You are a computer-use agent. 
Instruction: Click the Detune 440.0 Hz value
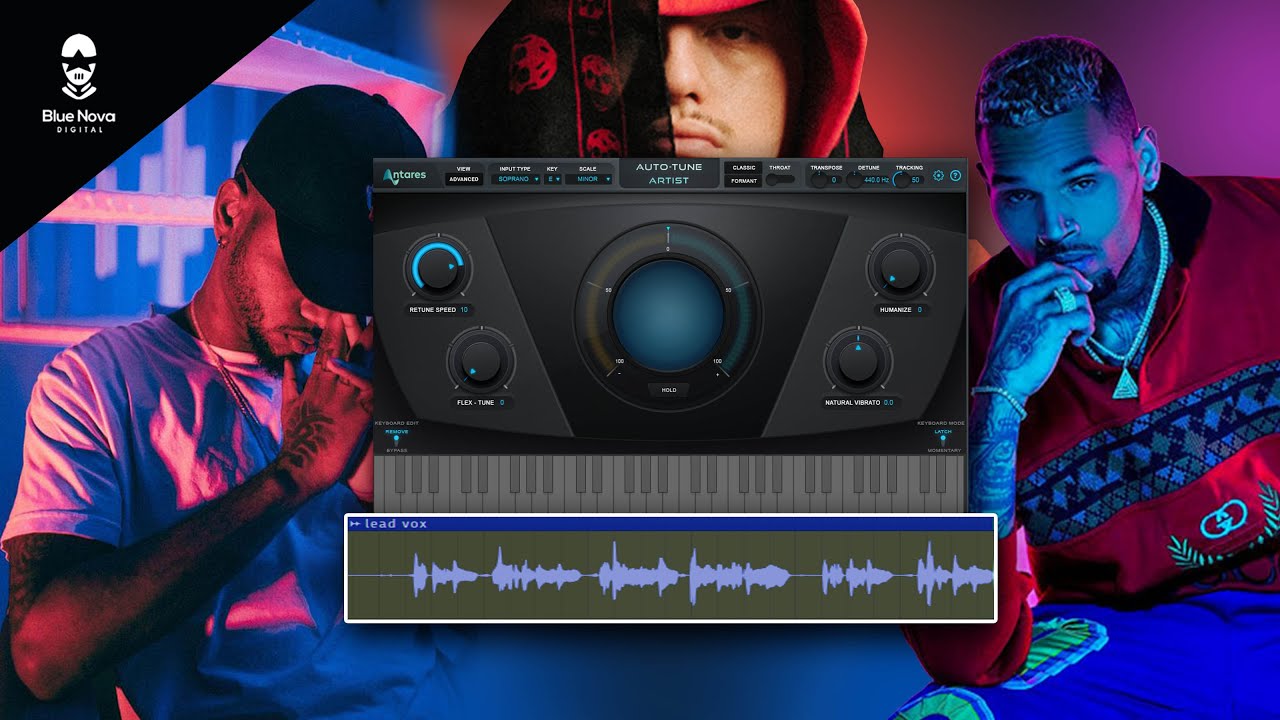click(x=876, y=180)
